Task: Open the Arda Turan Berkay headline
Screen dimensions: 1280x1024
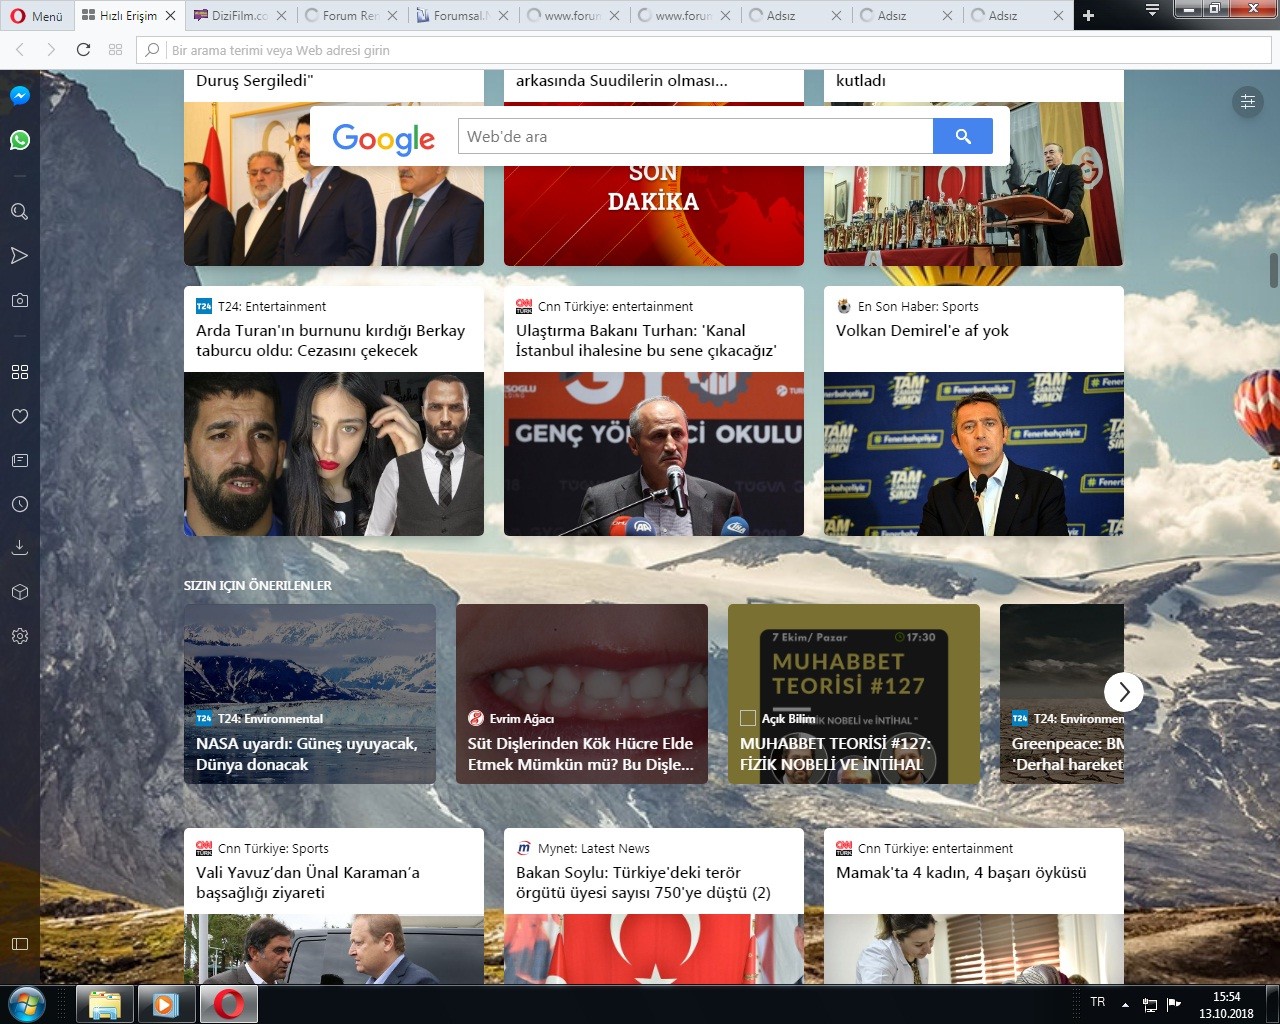Action: (x=331, y=341)
